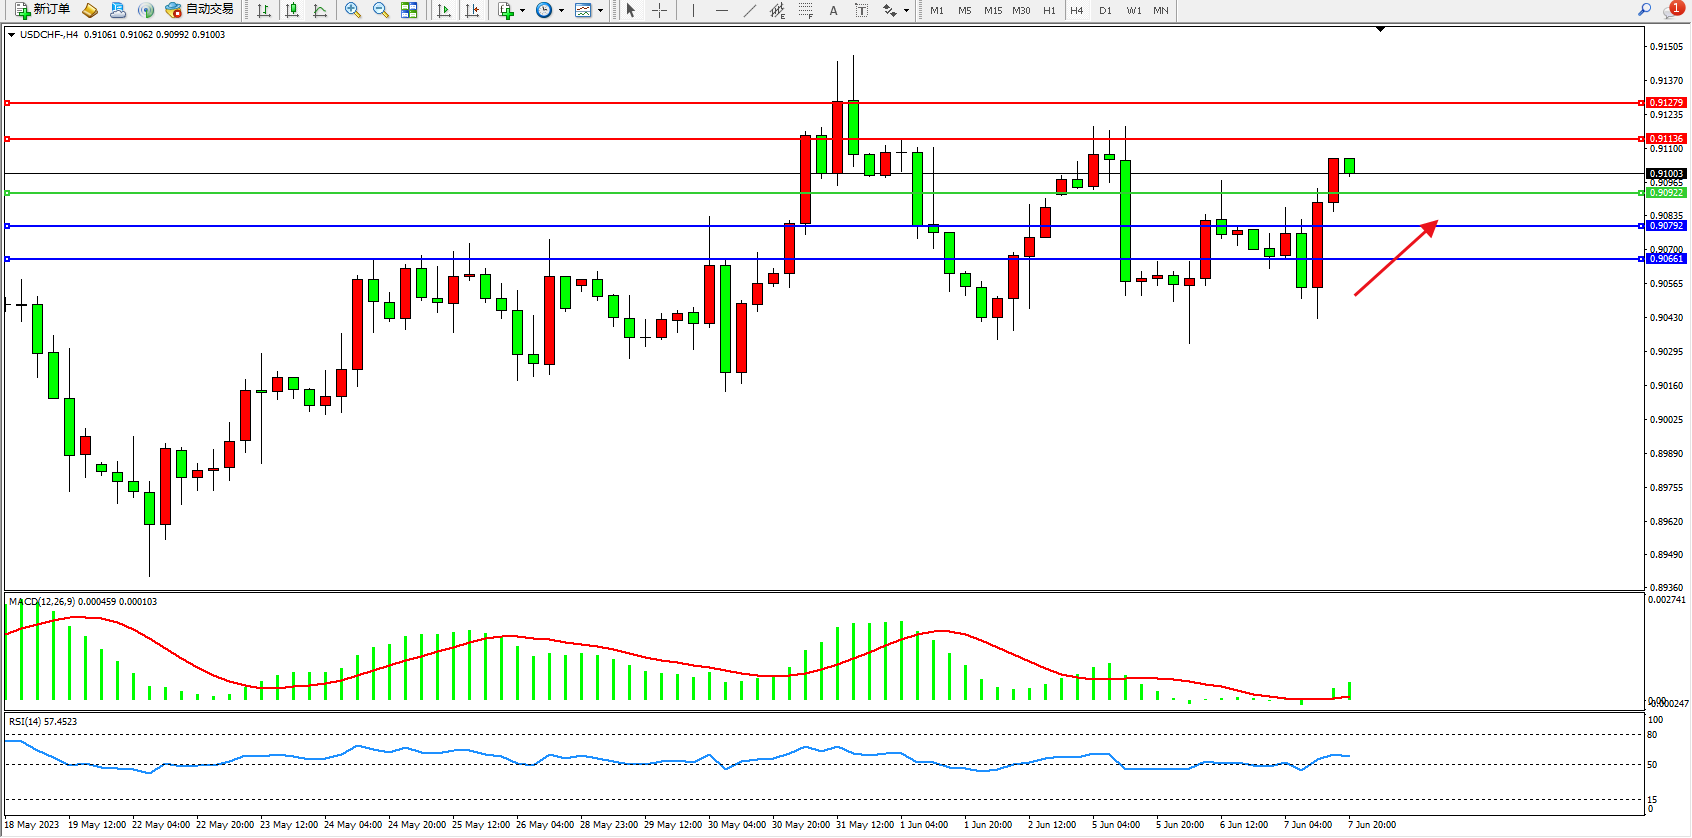Image resolution: width=1692 pixels, height=838 pixels.
Task: Click the USDCHF-,H4 chart title label
Action: [49, 35]
